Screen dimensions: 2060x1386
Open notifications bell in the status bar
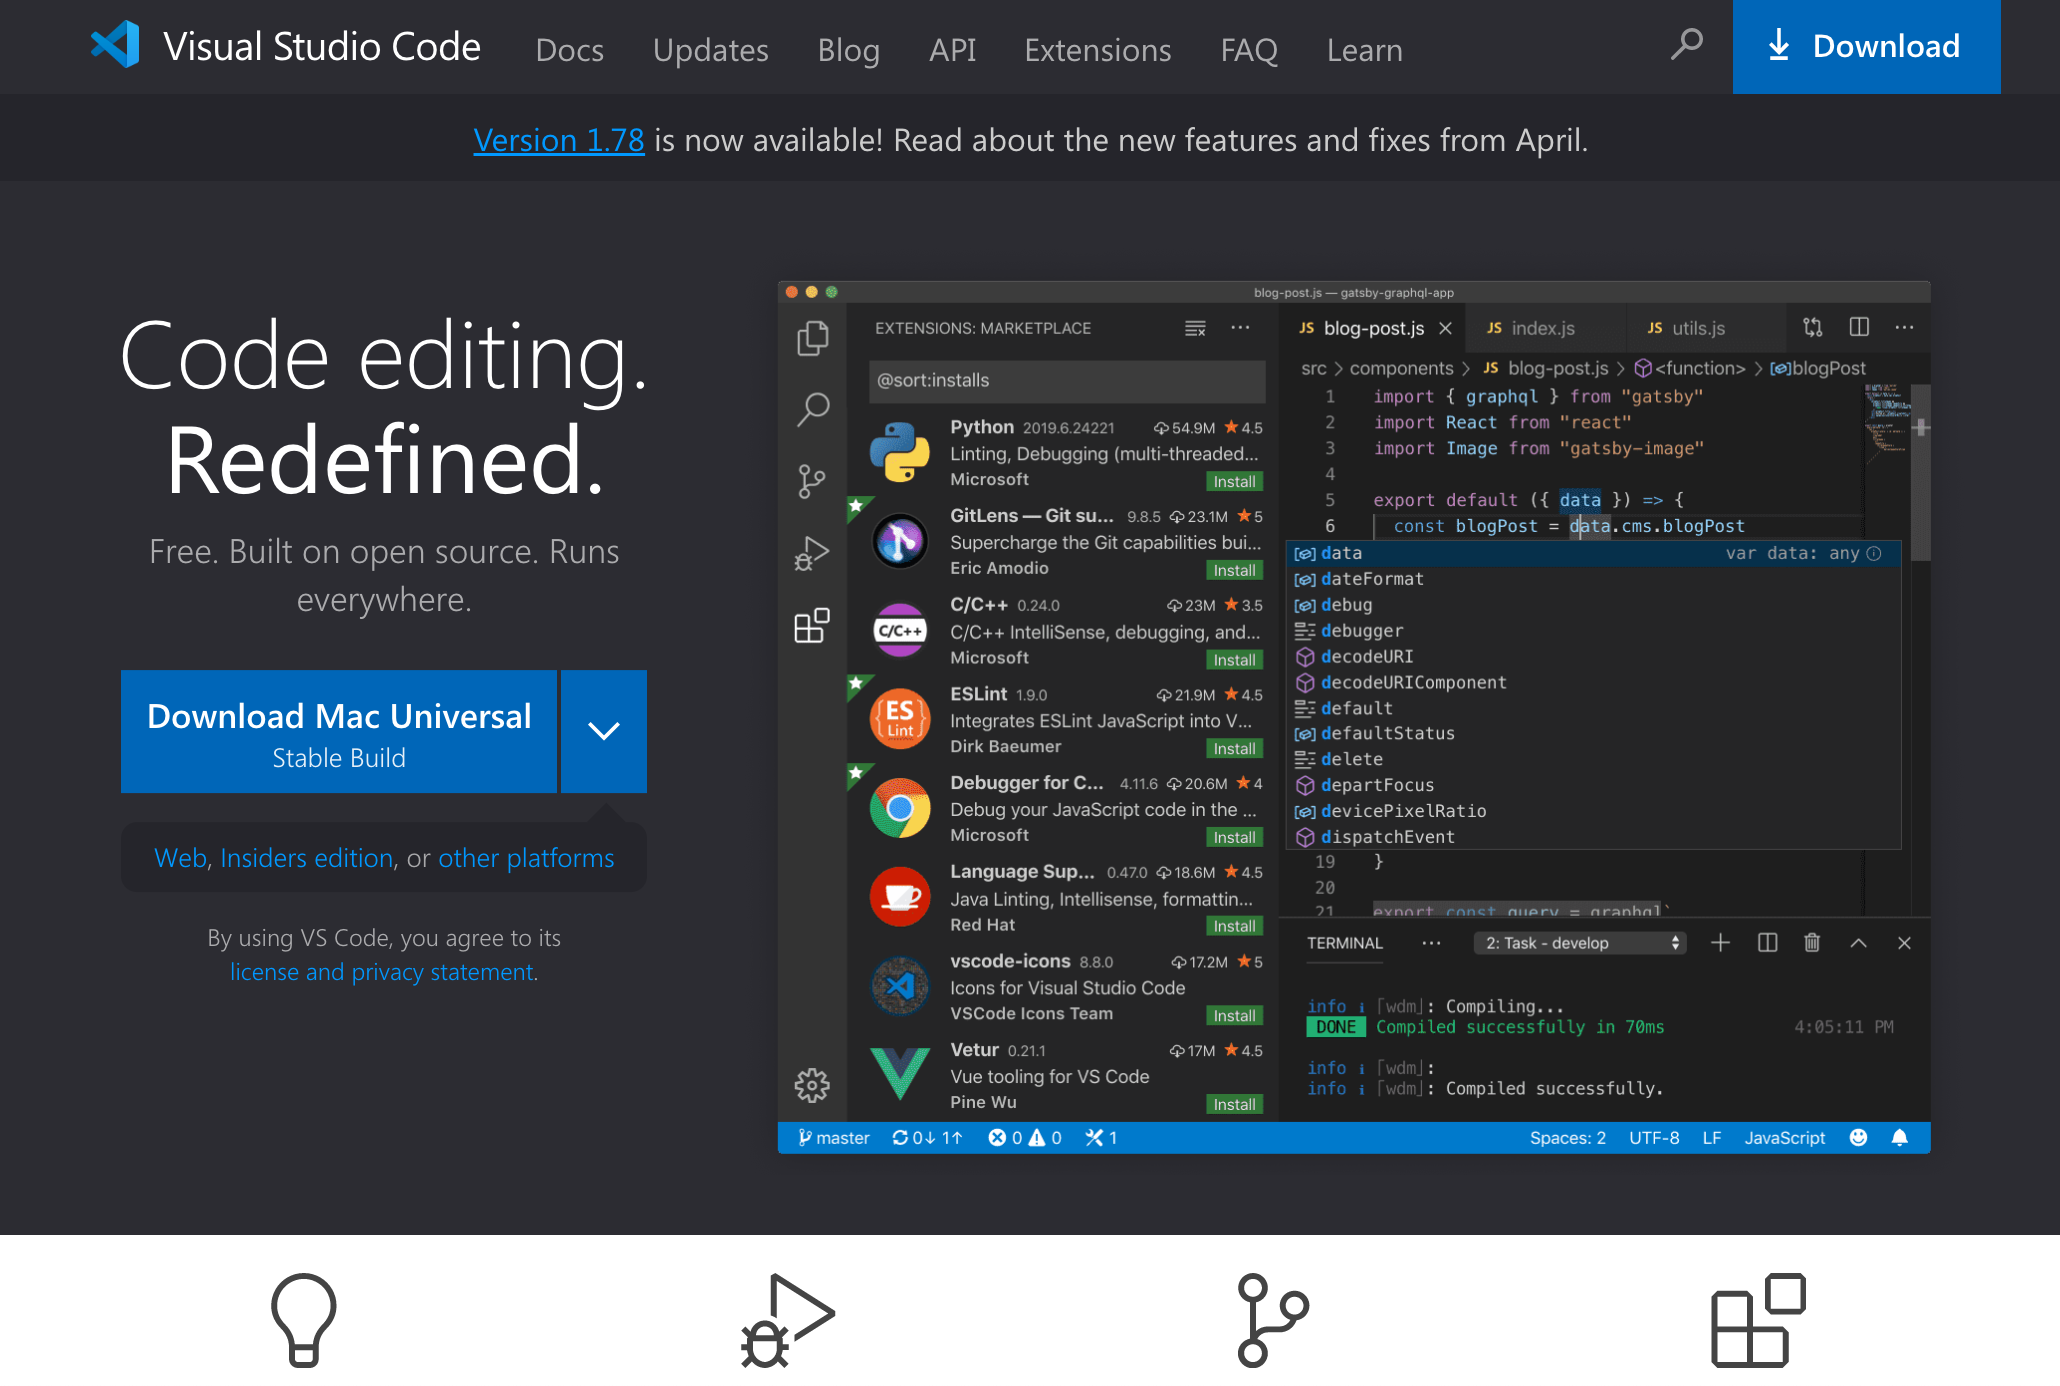(1900, 1138)
